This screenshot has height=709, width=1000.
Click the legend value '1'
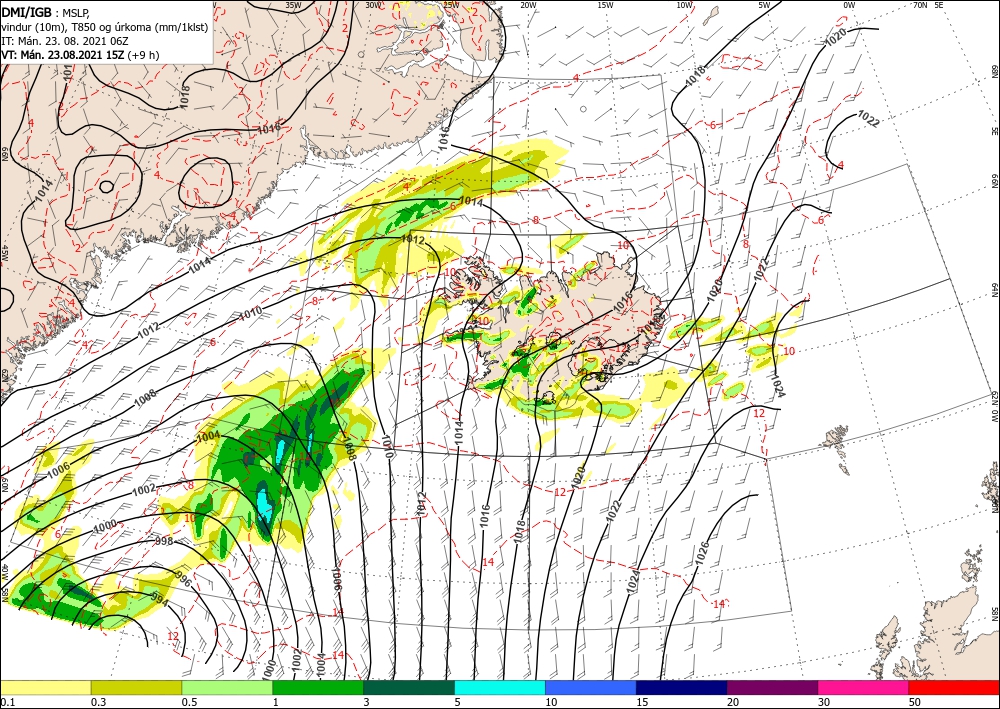pos(276,702)
